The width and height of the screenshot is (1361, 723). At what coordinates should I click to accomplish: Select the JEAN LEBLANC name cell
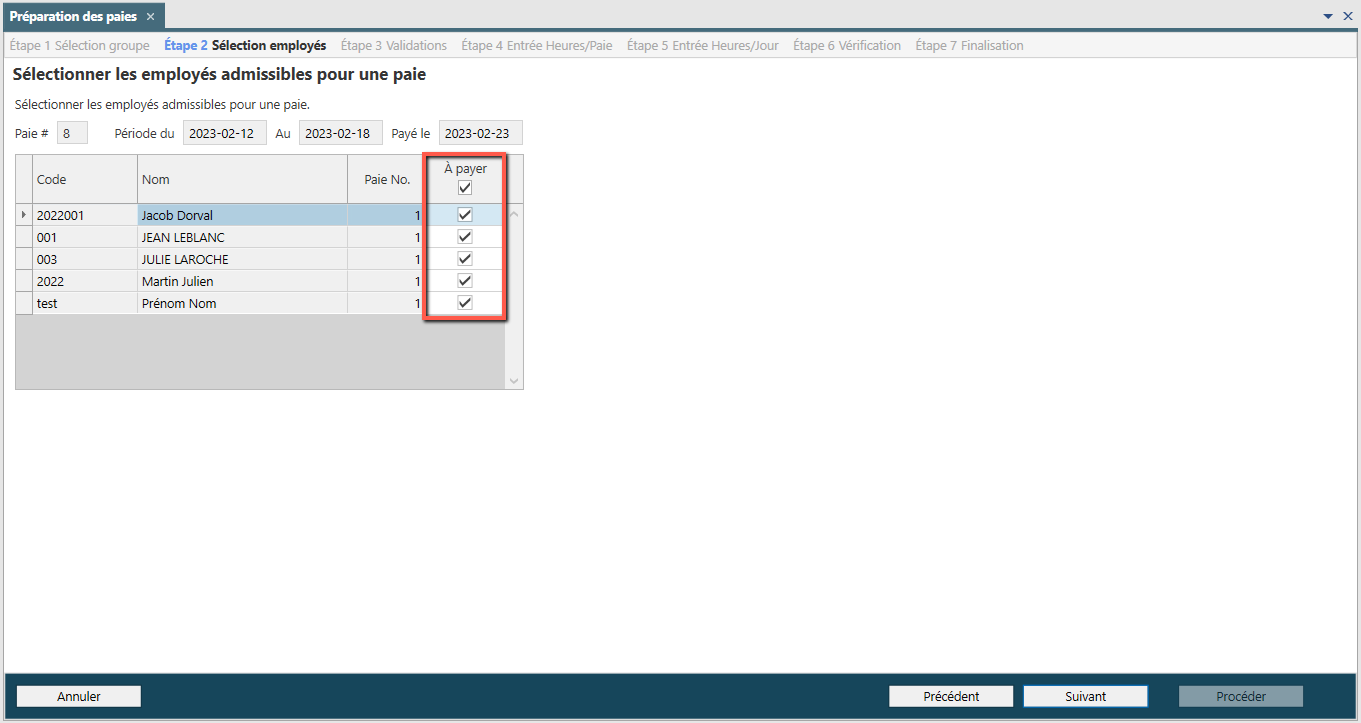tap(242, 237)
